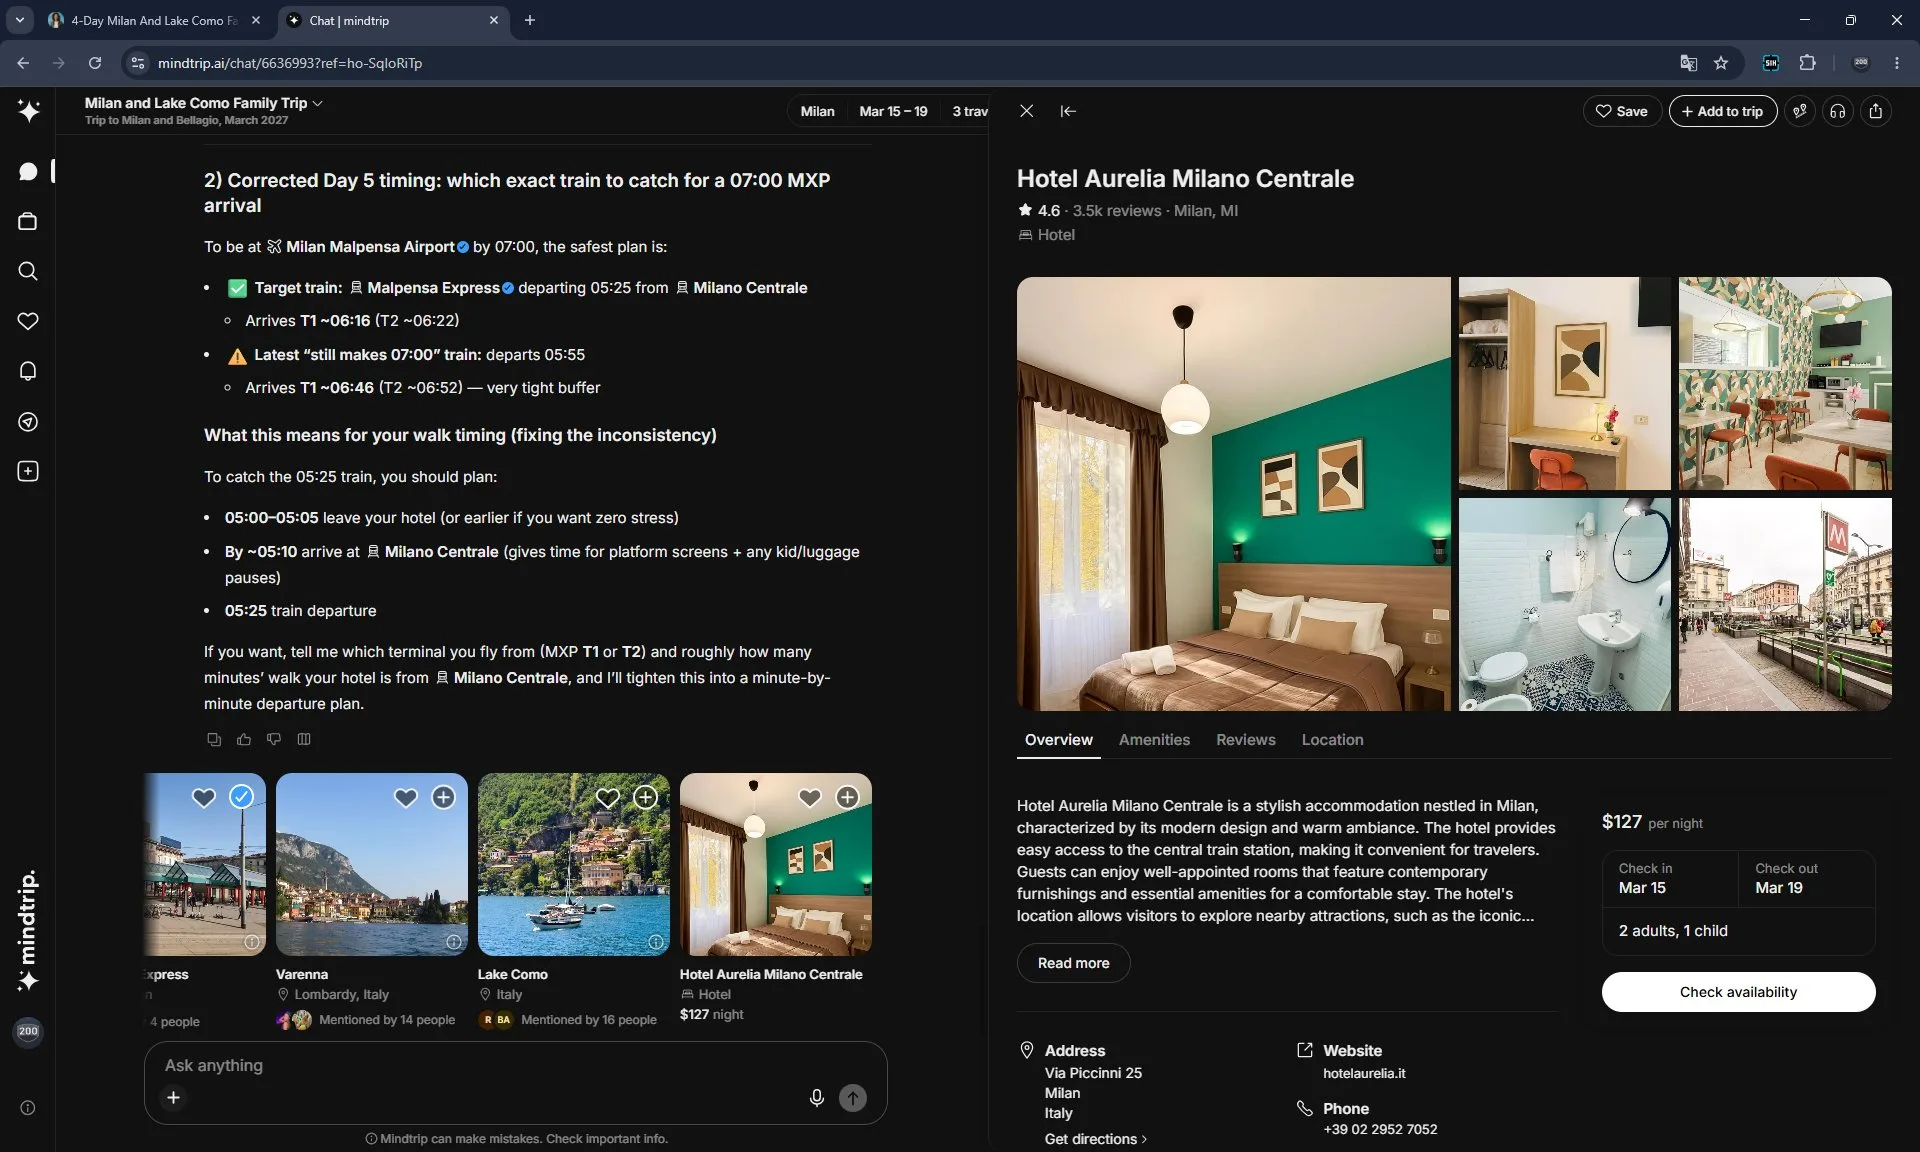
Task: Add Lake Como card to trip
Action: click(646, 797)
